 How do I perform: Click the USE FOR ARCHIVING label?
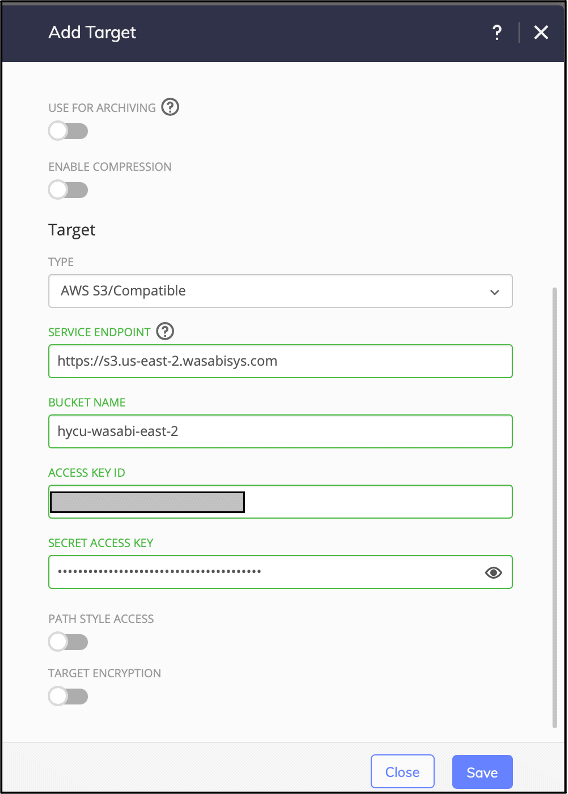(x=102, y=108)
